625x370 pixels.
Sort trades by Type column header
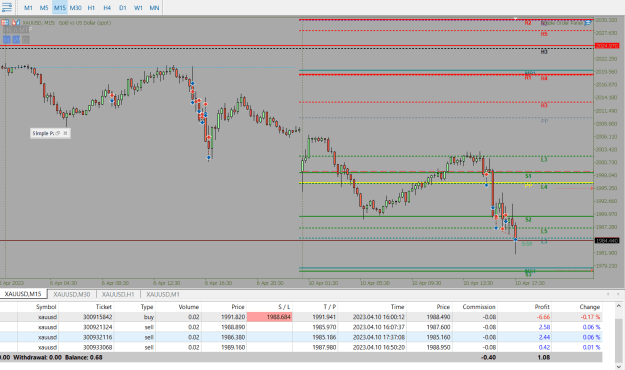(x=147, y=307)
